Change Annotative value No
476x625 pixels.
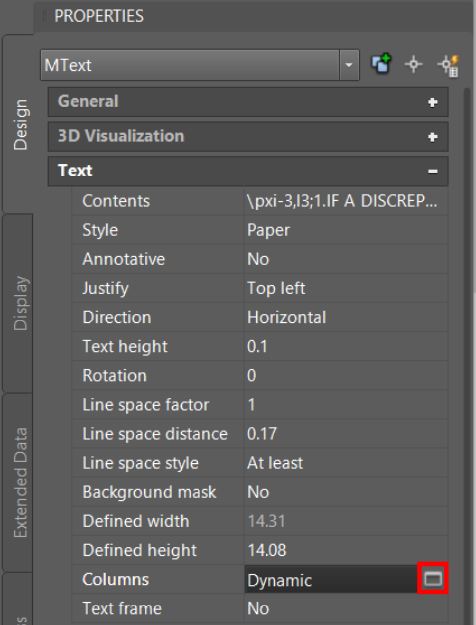click(346, 259)
